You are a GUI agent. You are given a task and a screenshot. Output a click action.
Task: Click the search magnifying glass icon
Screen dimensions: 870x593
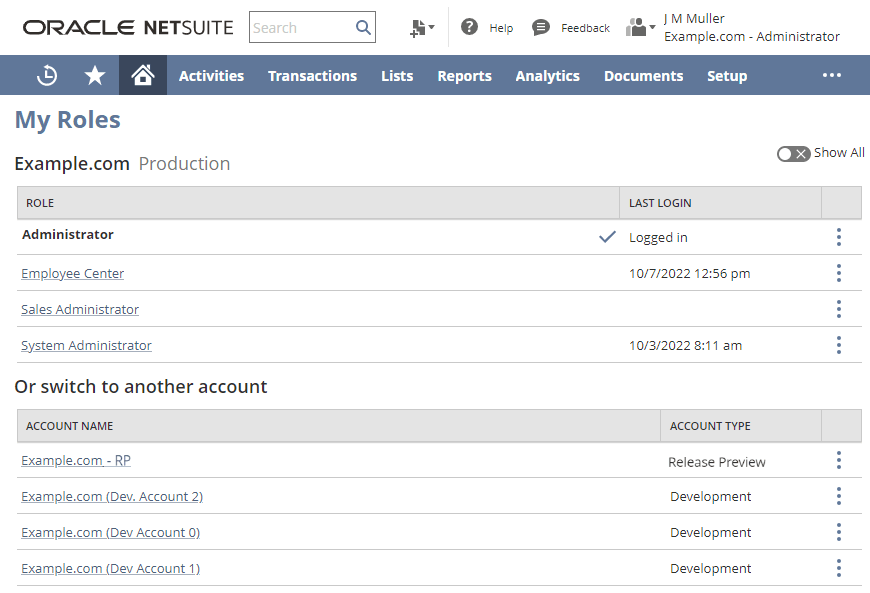(x=363, y=27)
